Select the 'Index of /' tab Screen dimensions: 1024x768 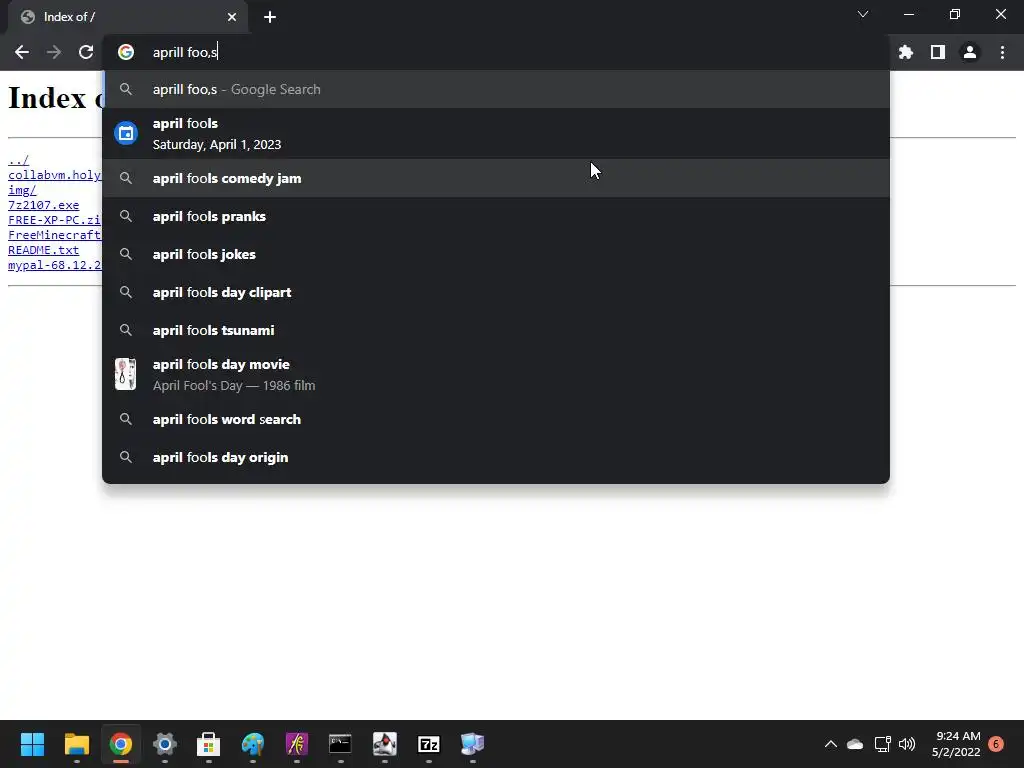[x=127, y=17]
